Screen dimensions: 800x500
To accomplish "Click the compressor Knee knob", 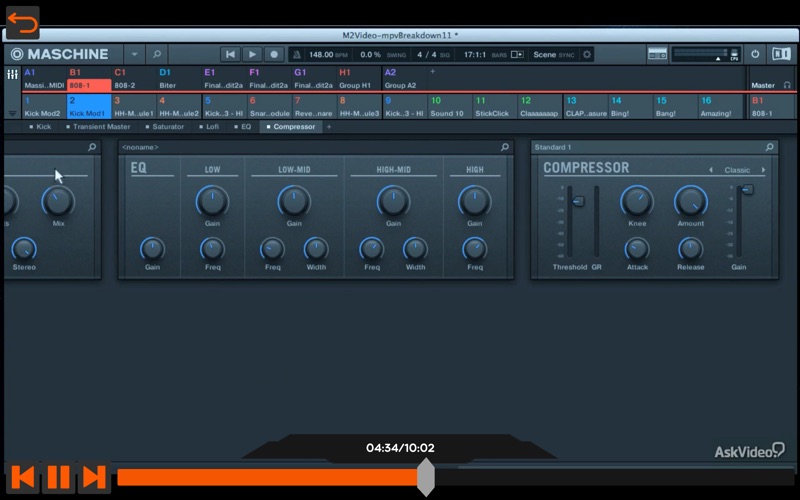I will (x=637, y=201).
